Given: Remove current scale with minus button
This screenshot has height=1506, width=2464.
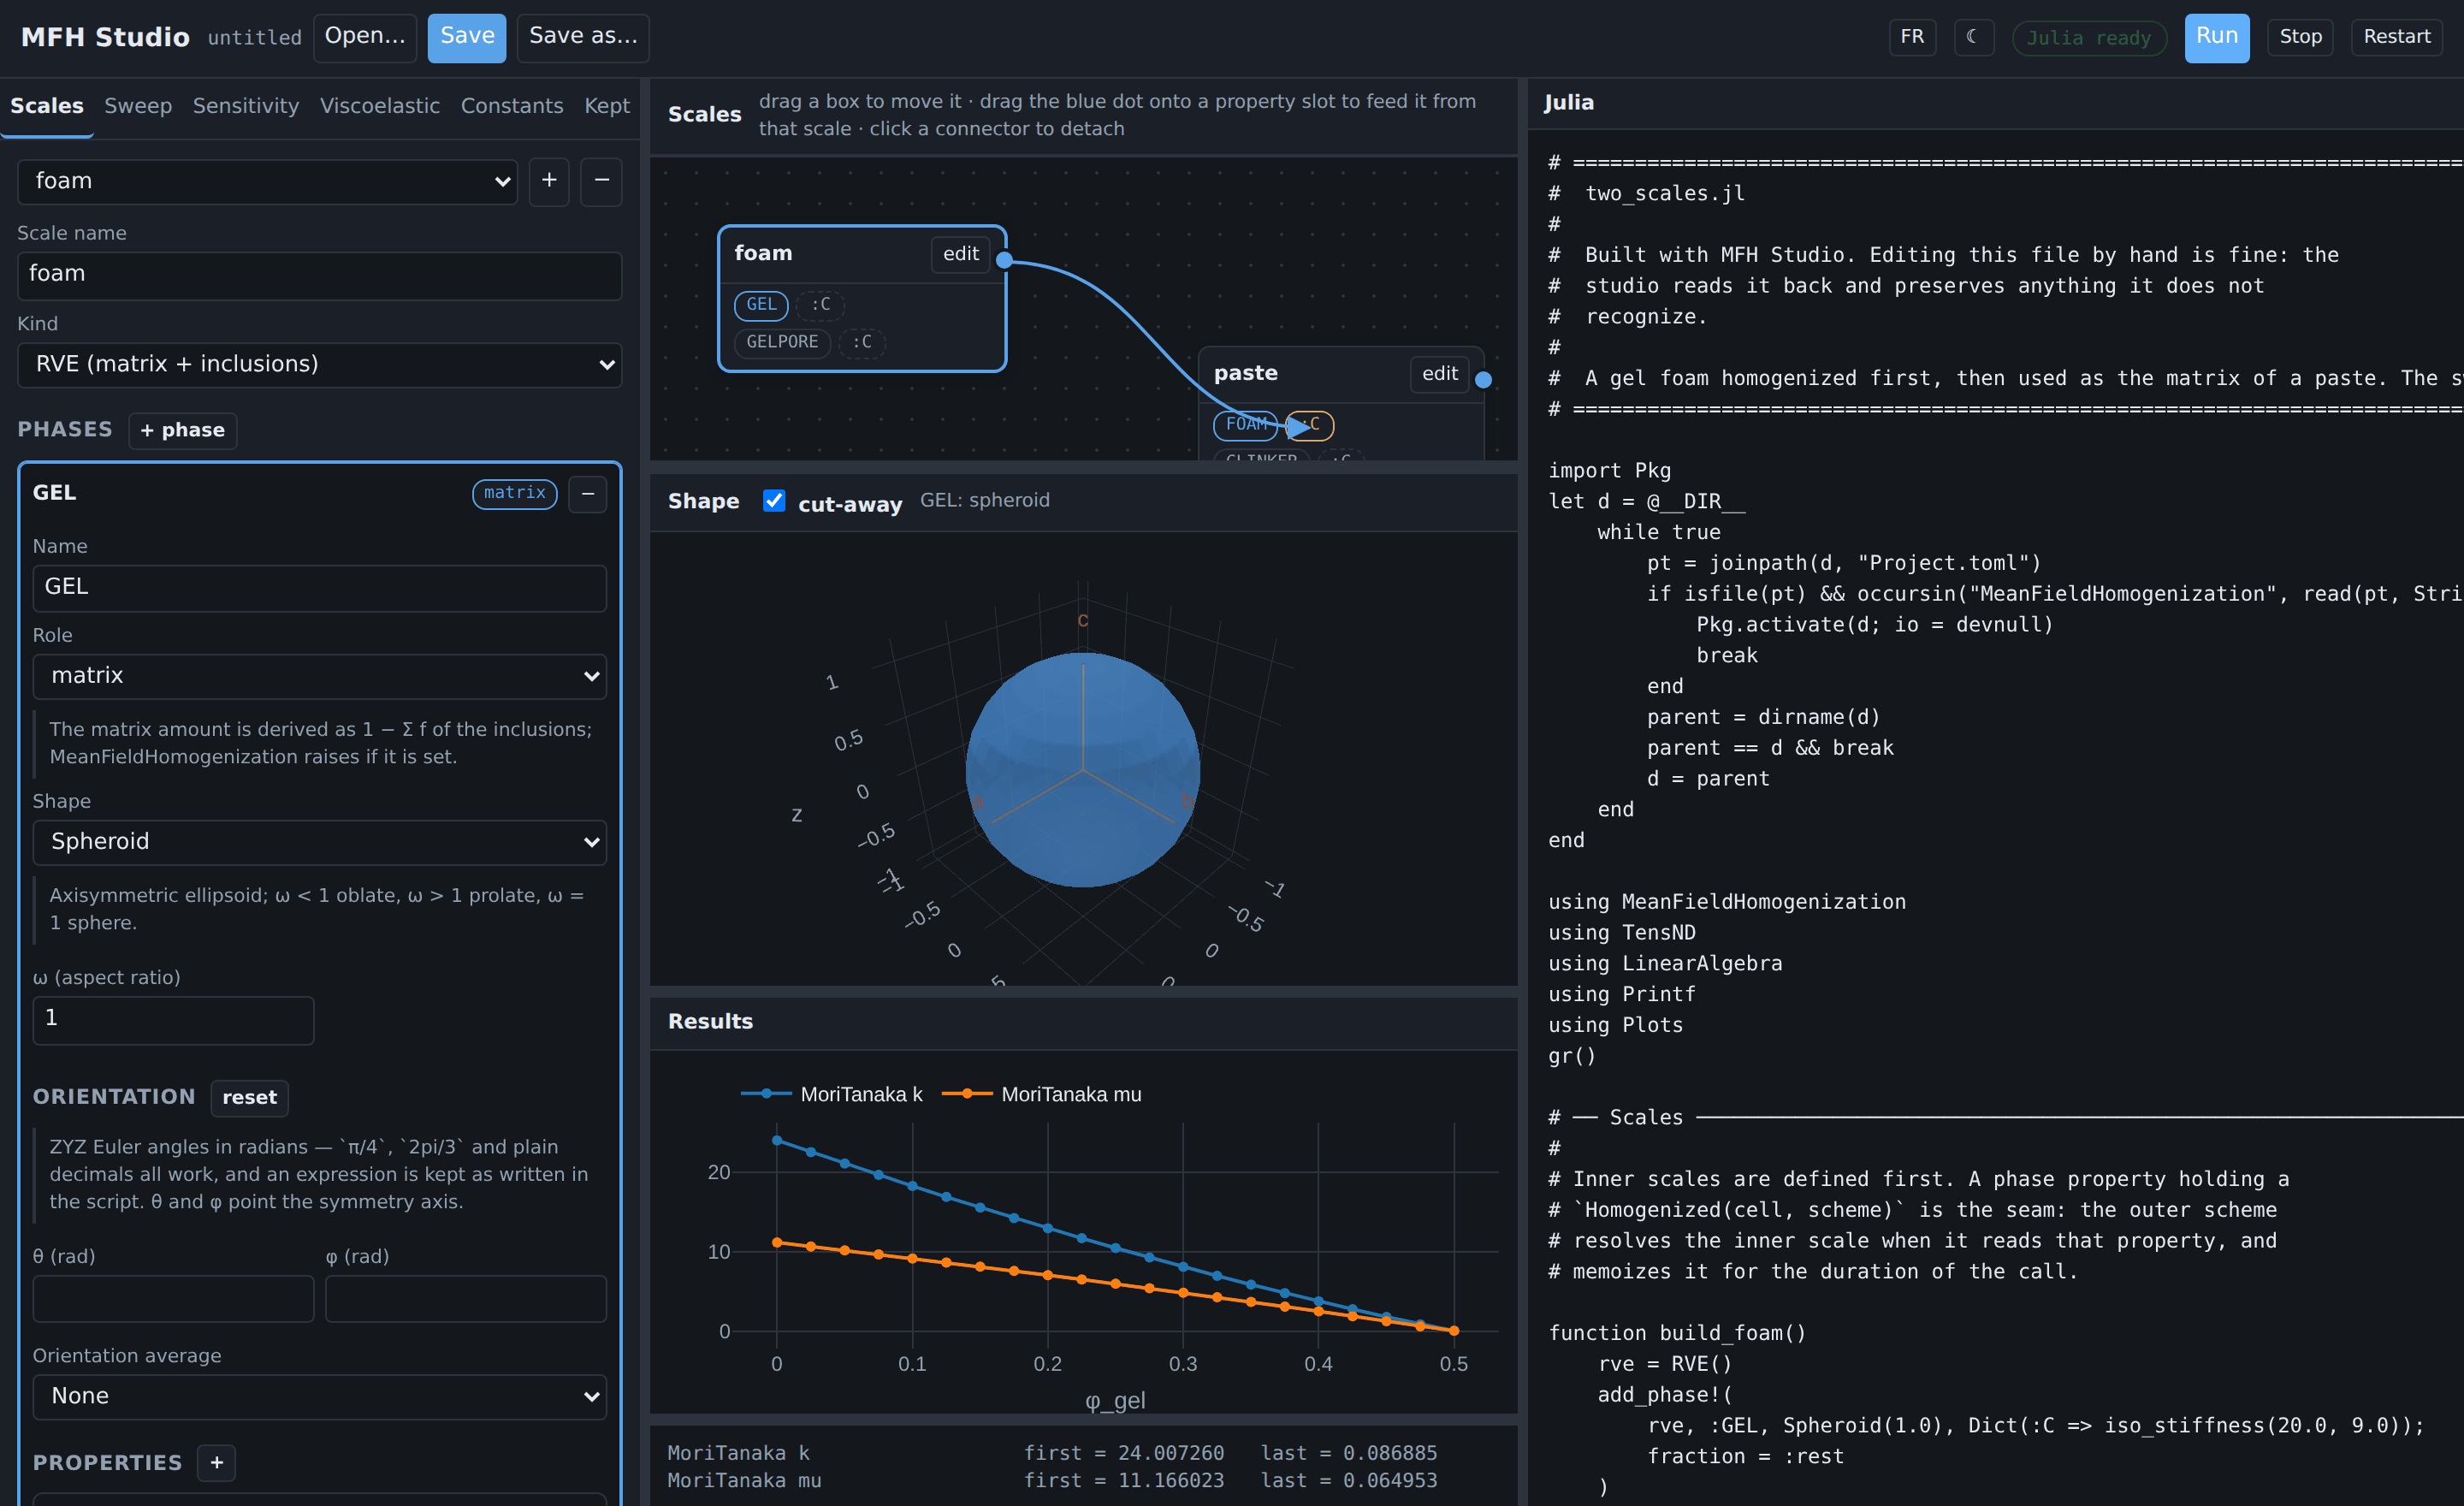Looking at the screenshot, I should point(601,181).
